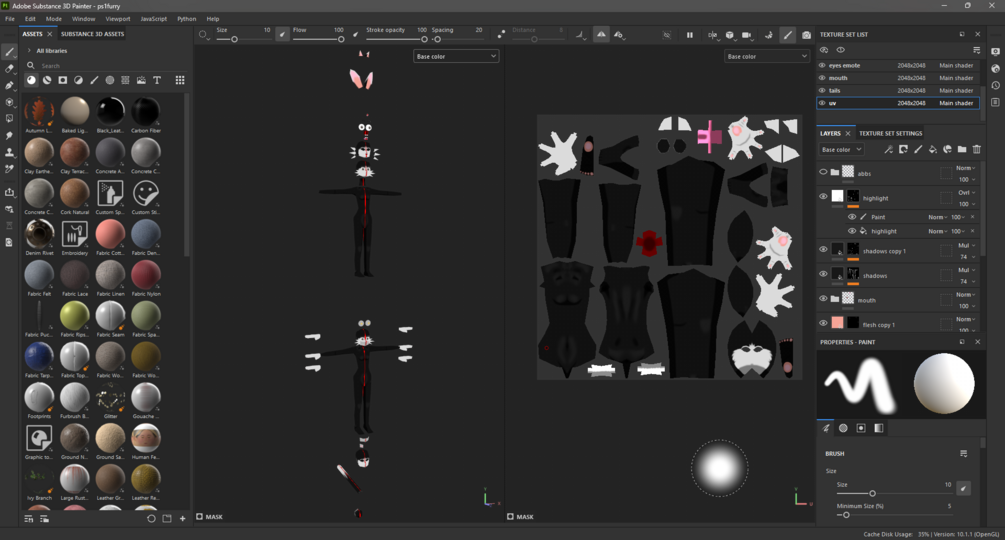This screenshot has height=540, width=1005.
Task: Close the Assets tab
Action: (49, 34)
